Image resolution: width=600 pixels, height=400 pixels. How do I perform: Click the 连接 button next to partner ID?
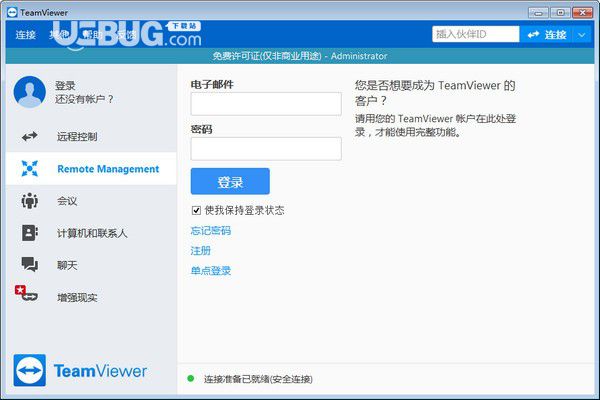546,35
